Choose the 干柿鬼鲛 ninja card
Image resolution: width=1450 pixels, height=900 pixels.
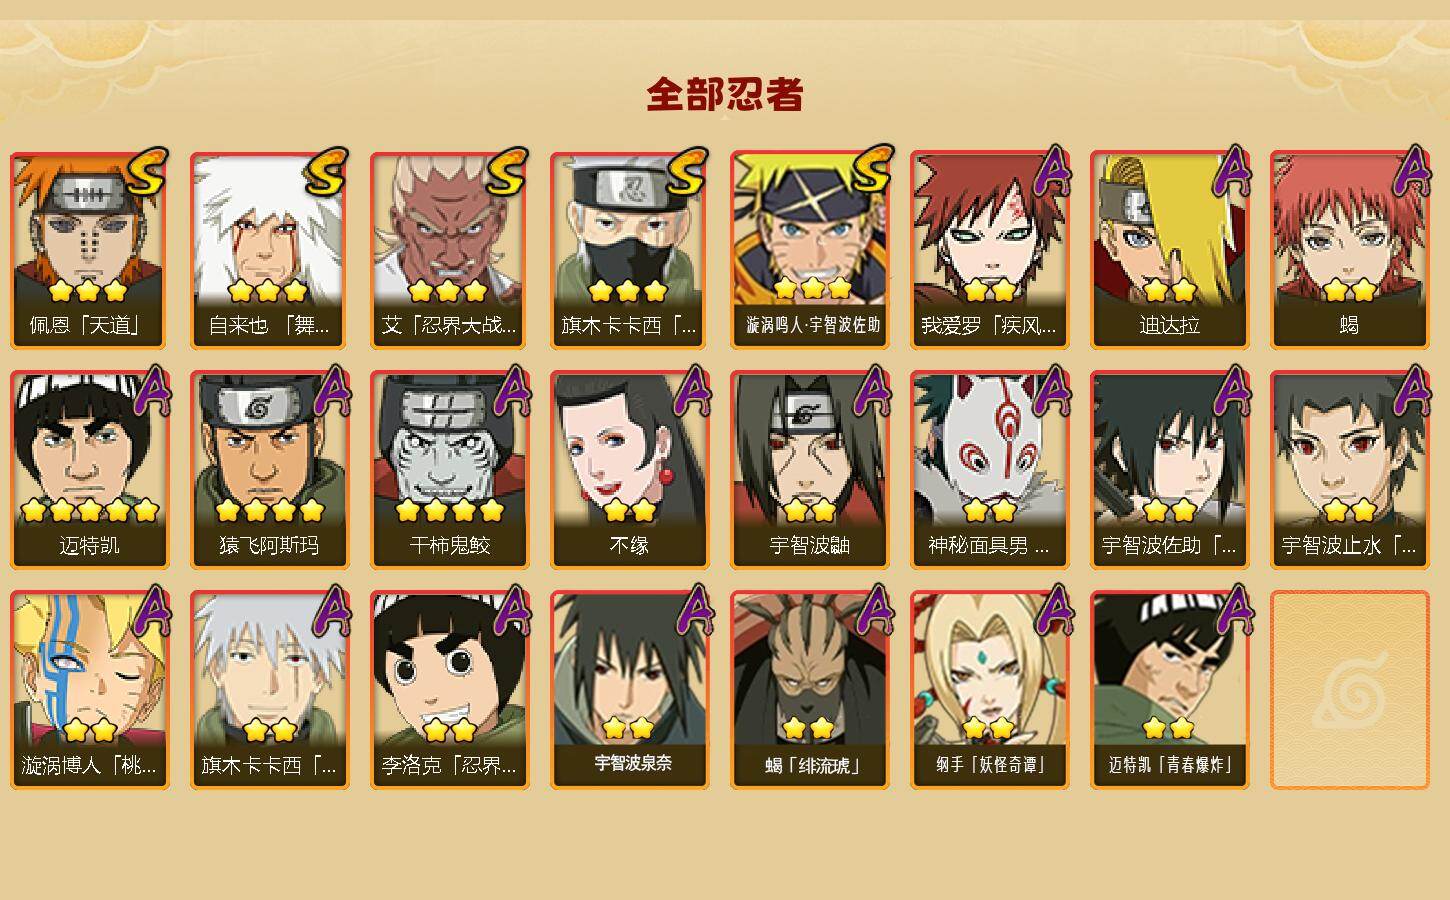(x=449, y=470)
